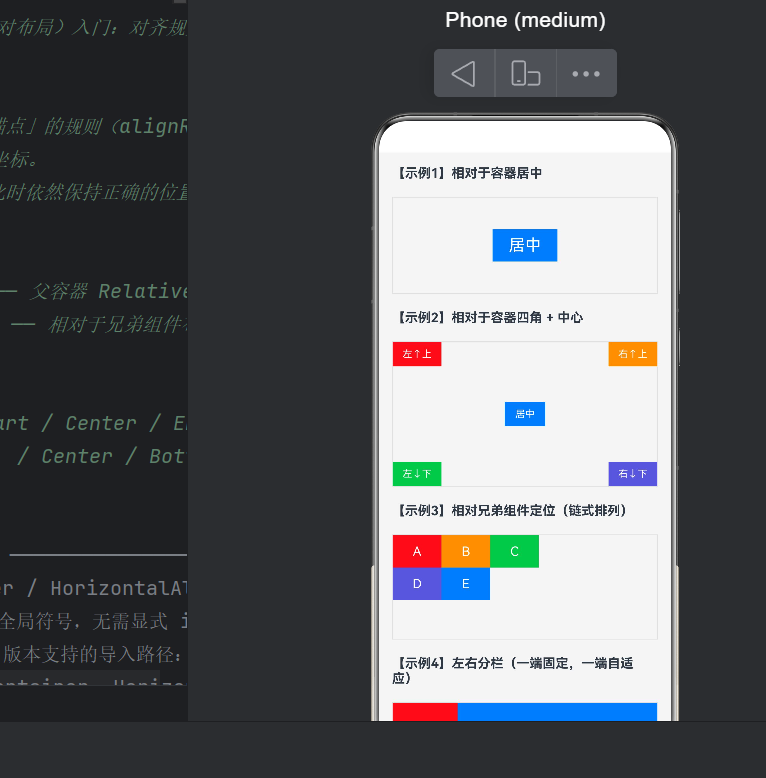This screenshot has height=778, width=766.
Task: Click the large blue 居中 box in example 1
Action: click(525, 245)
